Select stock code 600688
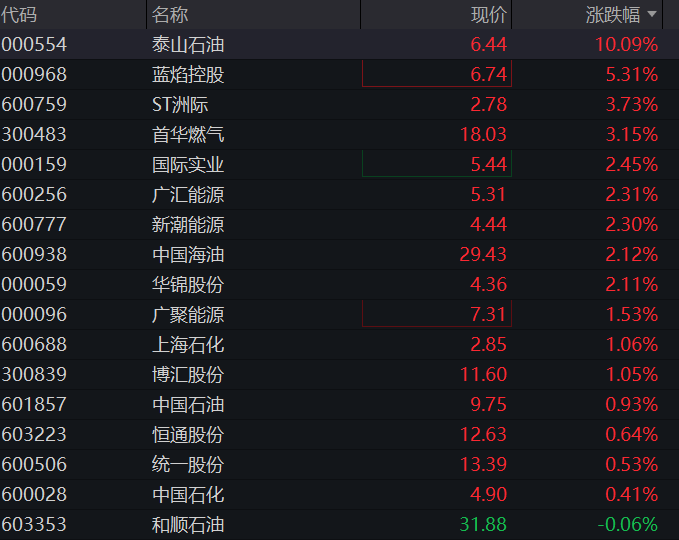This screenshot has width=679, height=540. pos(34,345)
